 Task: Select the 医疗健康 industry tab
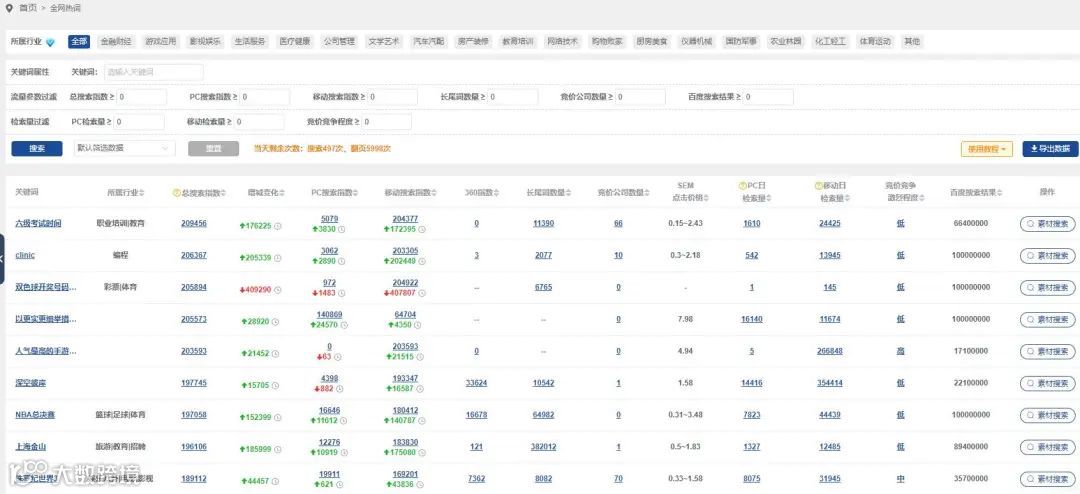tap(294, 41)
